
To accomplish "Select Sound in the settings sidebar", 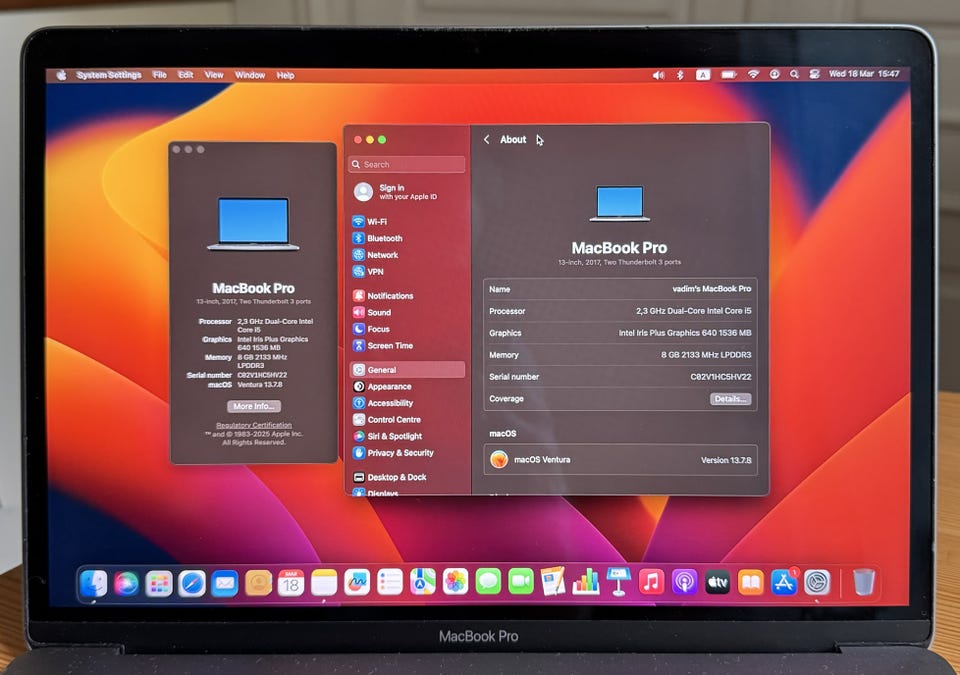I will (372, 312).
